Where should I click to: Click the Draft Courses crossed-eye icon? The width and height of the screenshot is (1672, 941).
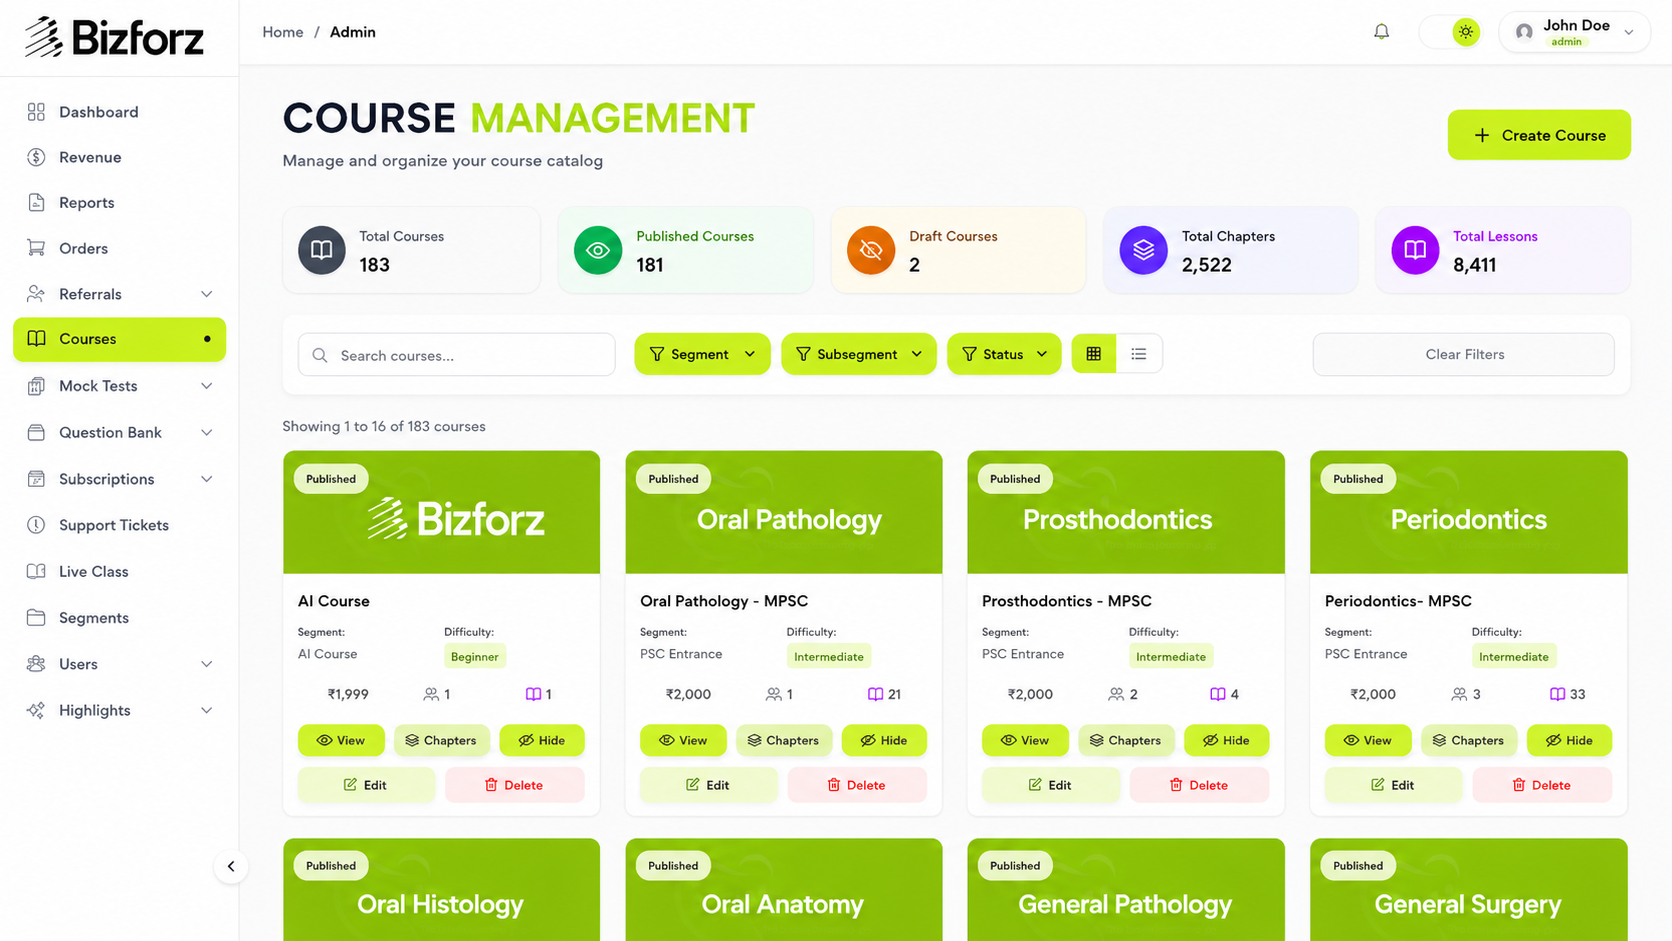tap(871, 250)
